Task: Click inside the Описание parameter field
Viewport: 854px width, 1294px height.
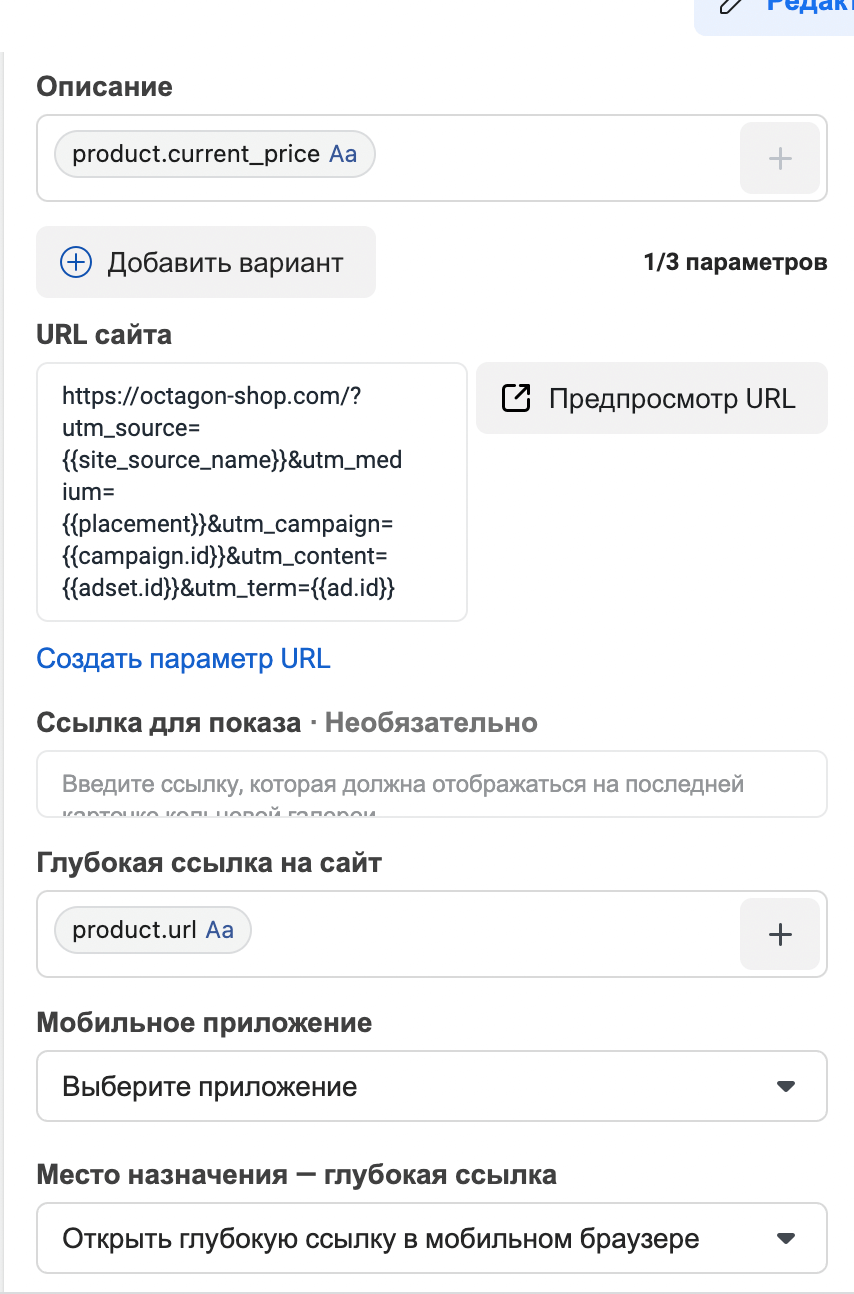Action: tap(550, 157)
